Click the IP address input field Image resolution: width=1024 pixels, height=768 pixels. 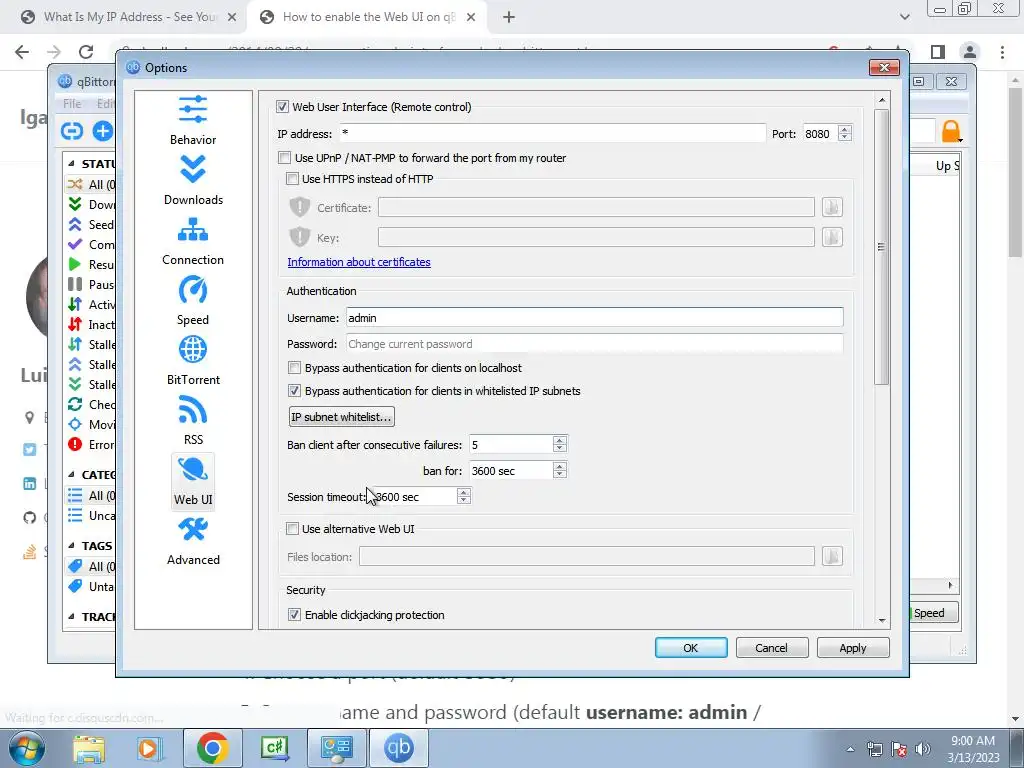(x=552, y=133)
